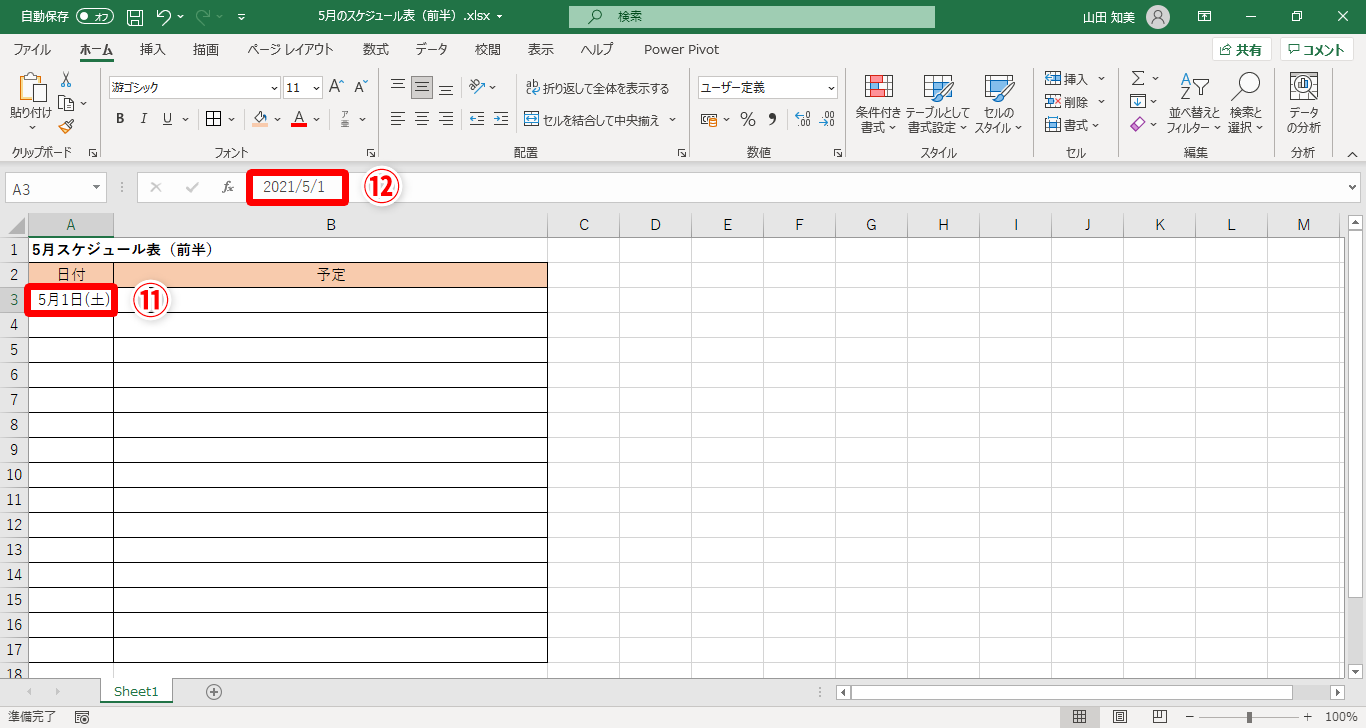Viewport: 1366px width, 728px height.
Task: Apply the Comma Style icon
Action: click(x=772, y=119)
